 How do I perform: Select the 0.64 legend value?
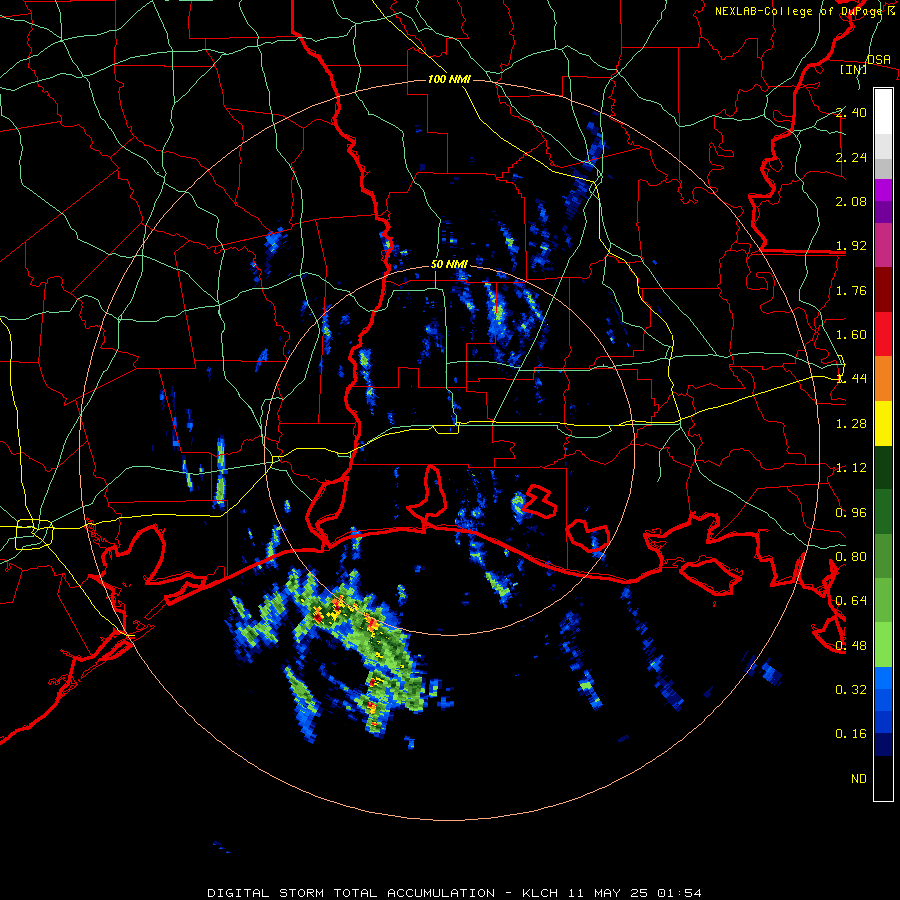(x=851, y=601)
